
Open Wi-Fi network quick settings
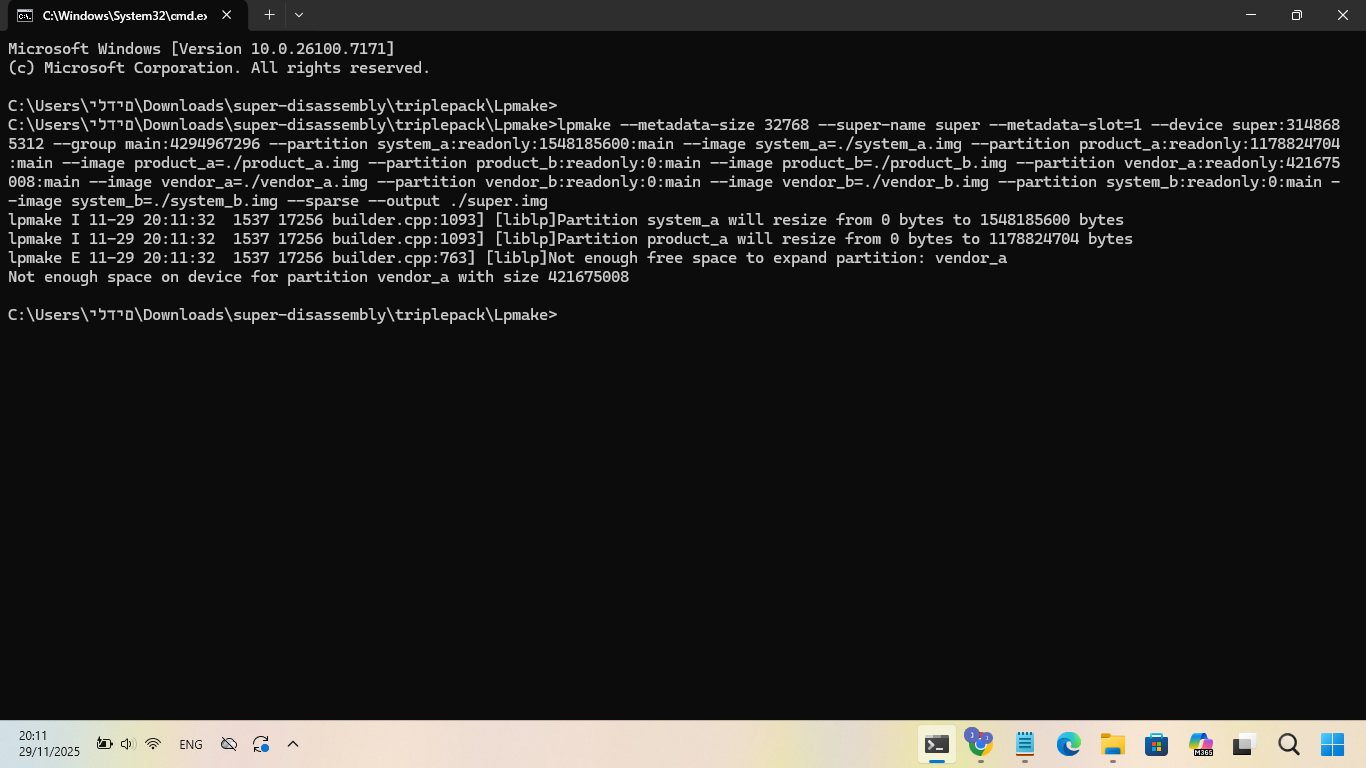[153, 744]
